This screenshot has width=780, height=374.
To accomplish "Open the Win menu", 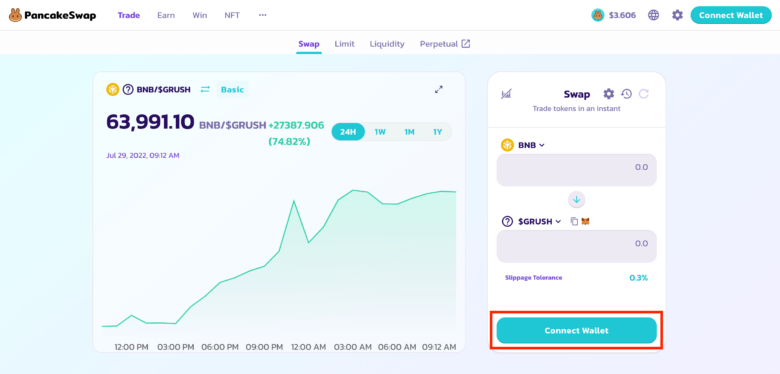I will (199, 15).
